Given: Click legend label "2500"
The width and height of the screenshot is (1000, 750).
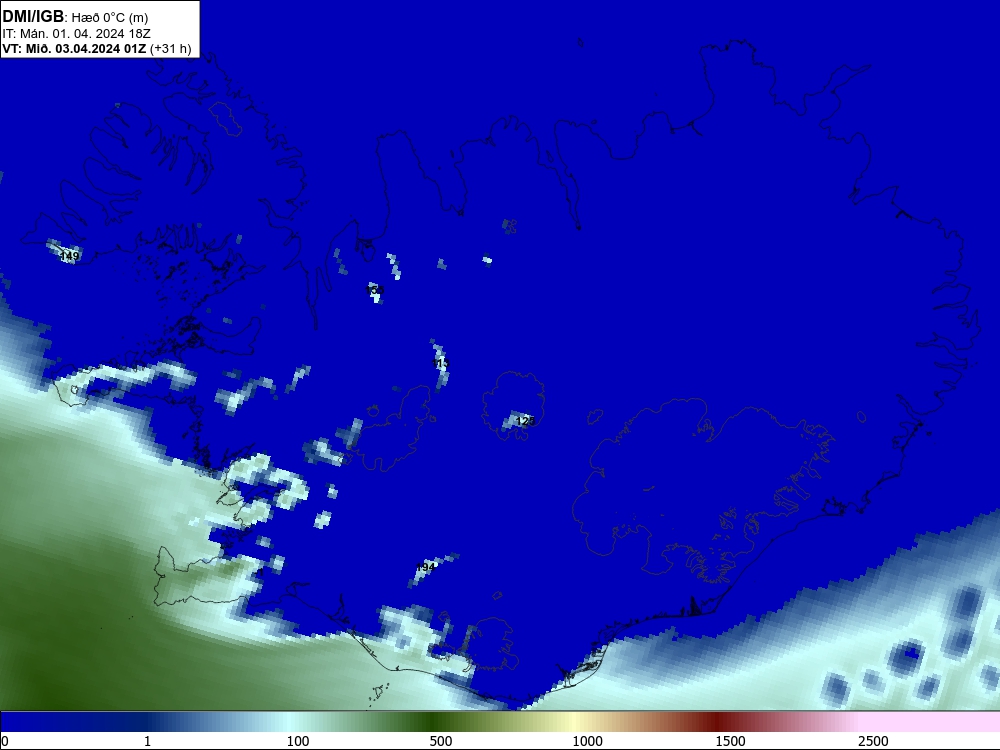Looking at the screenshot, I should point(873,741).
